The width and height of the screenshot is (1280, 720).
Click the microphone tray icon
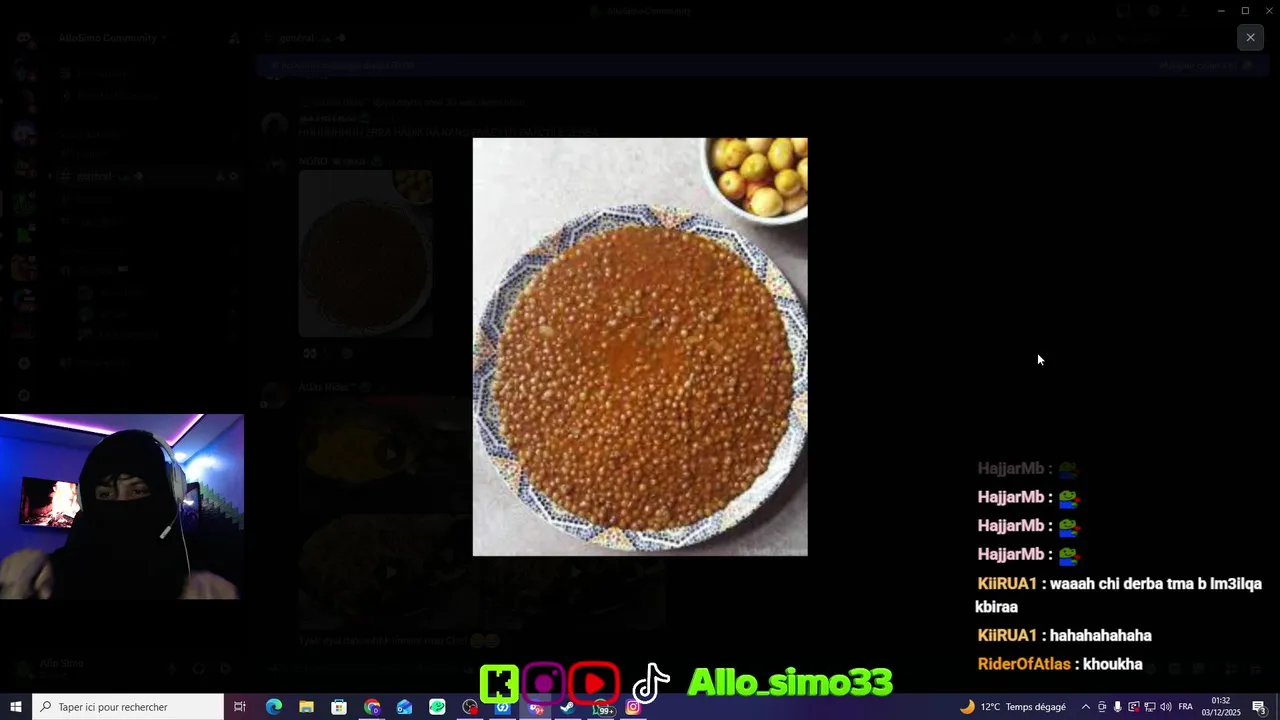[1117, 707]
